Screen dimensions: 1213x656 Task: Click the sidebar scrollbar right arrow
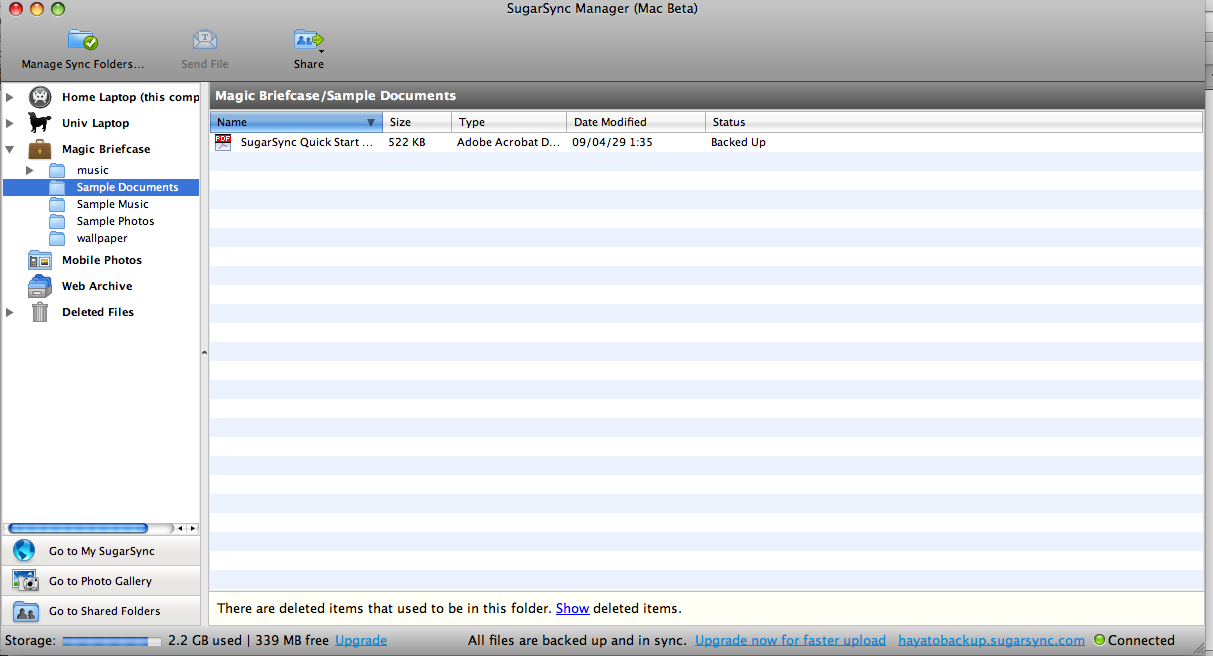coord(193,528)
